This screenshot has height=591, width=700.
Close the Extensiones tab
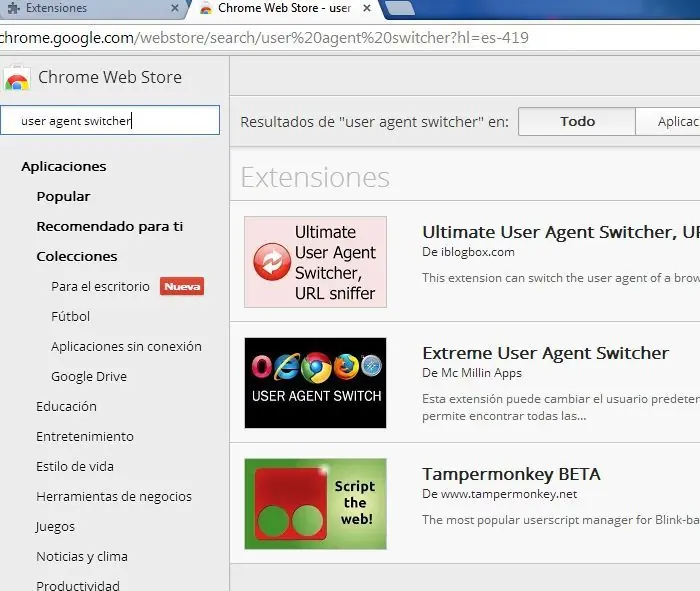[x=175, y=8]
